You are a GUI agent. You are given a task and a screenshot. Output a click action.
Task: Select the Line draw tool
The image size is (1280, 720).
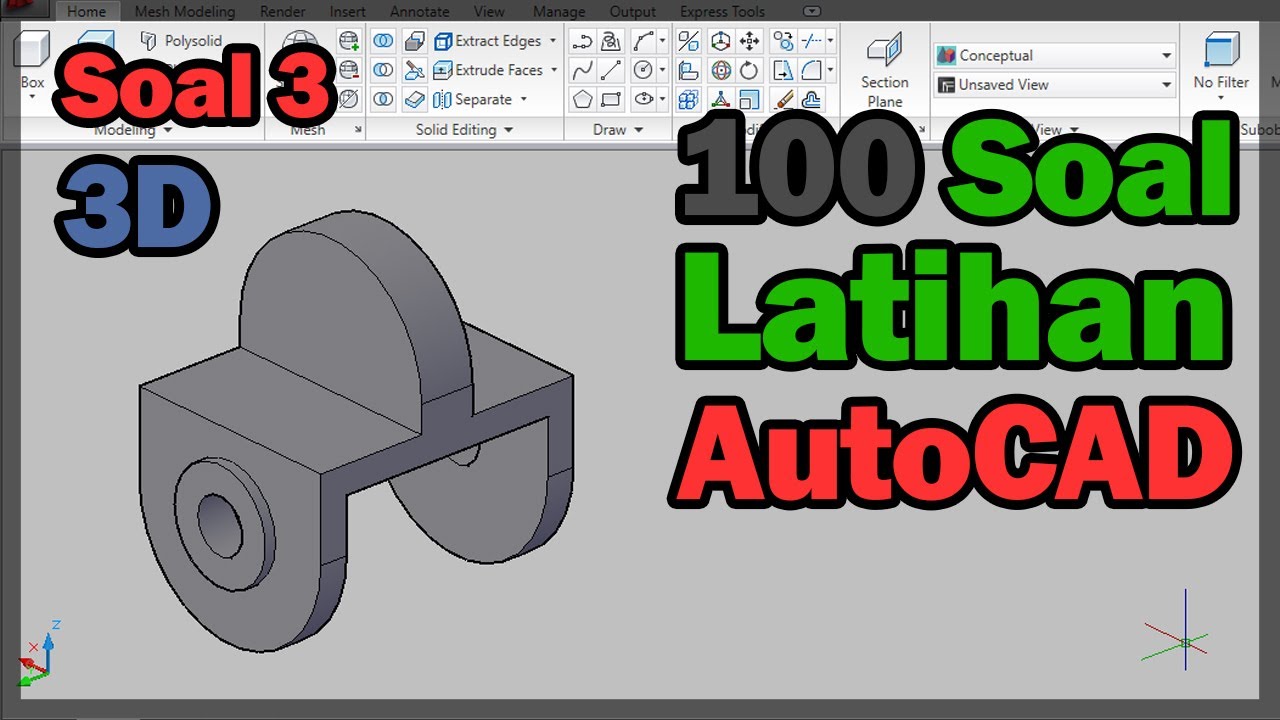coord(612,70)
